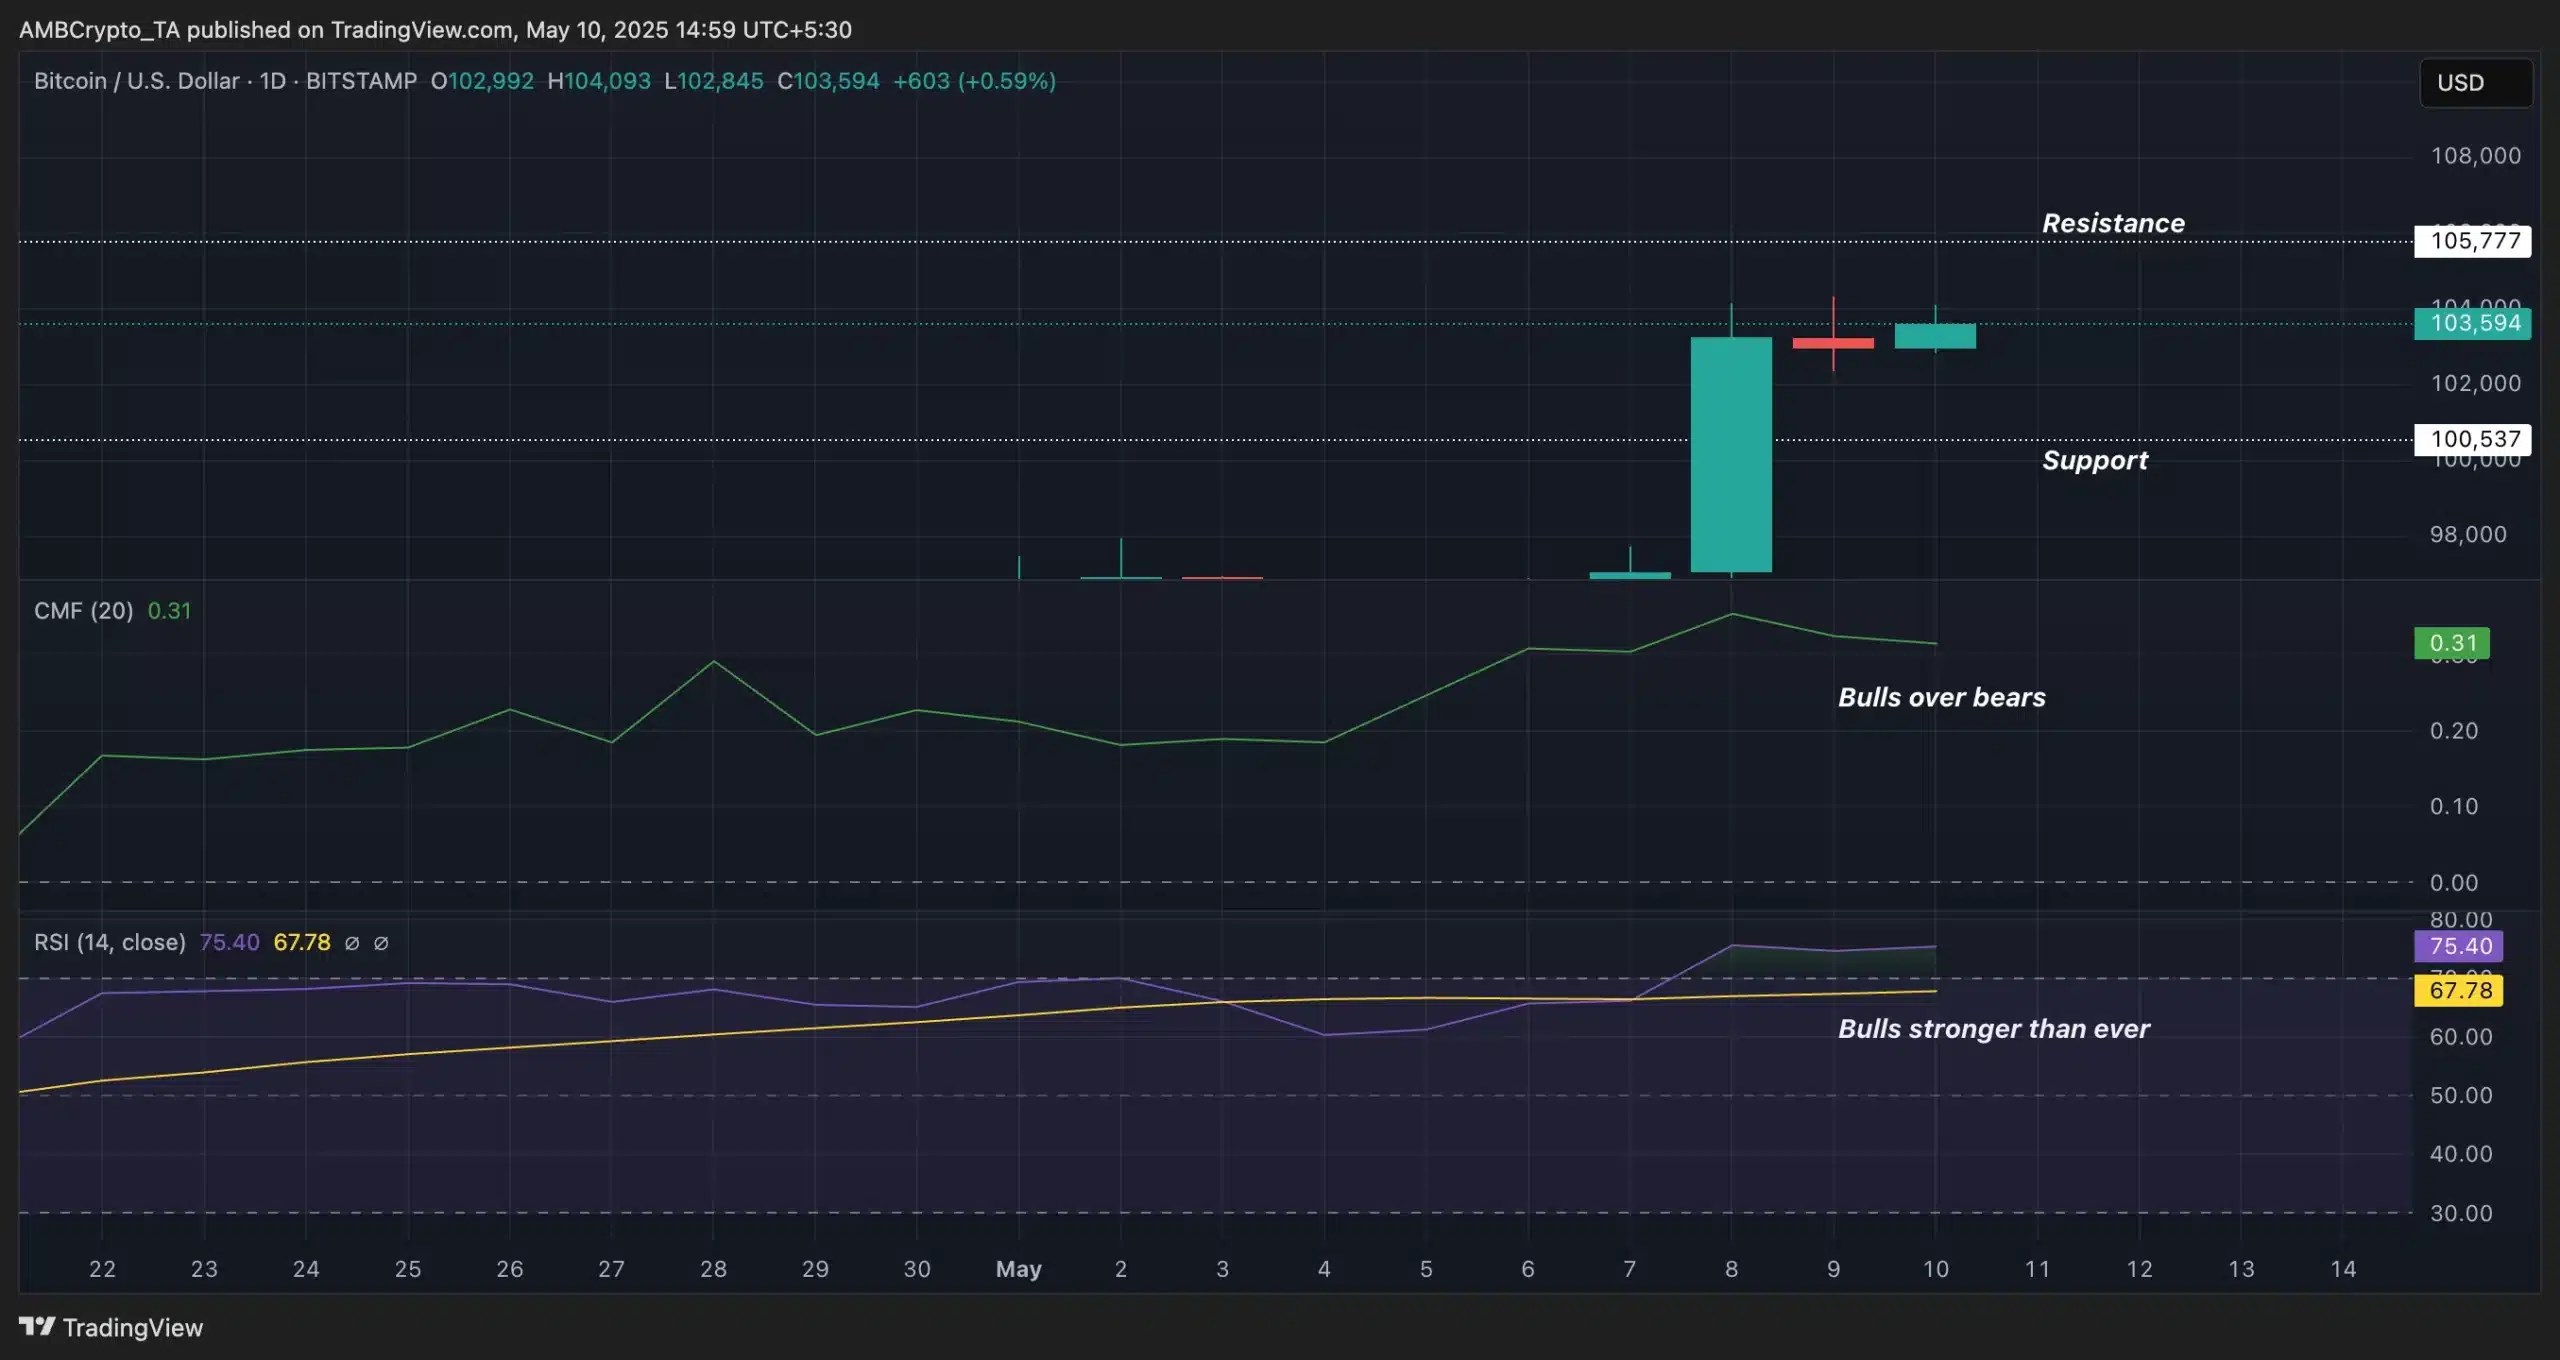Viewport: 2560px width, 1360px height.
Task: Click the AMBCrypto_TA publisher name
Action: click(x=95, y=29)
